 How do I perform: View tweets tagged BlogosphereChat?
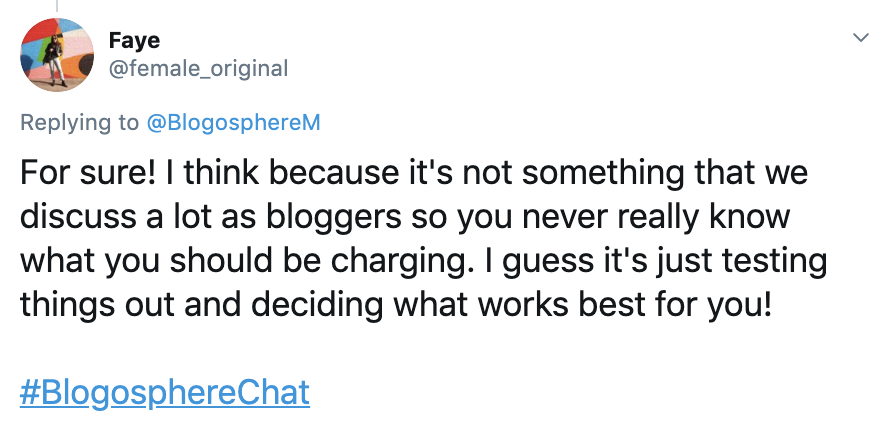(165, 392)
